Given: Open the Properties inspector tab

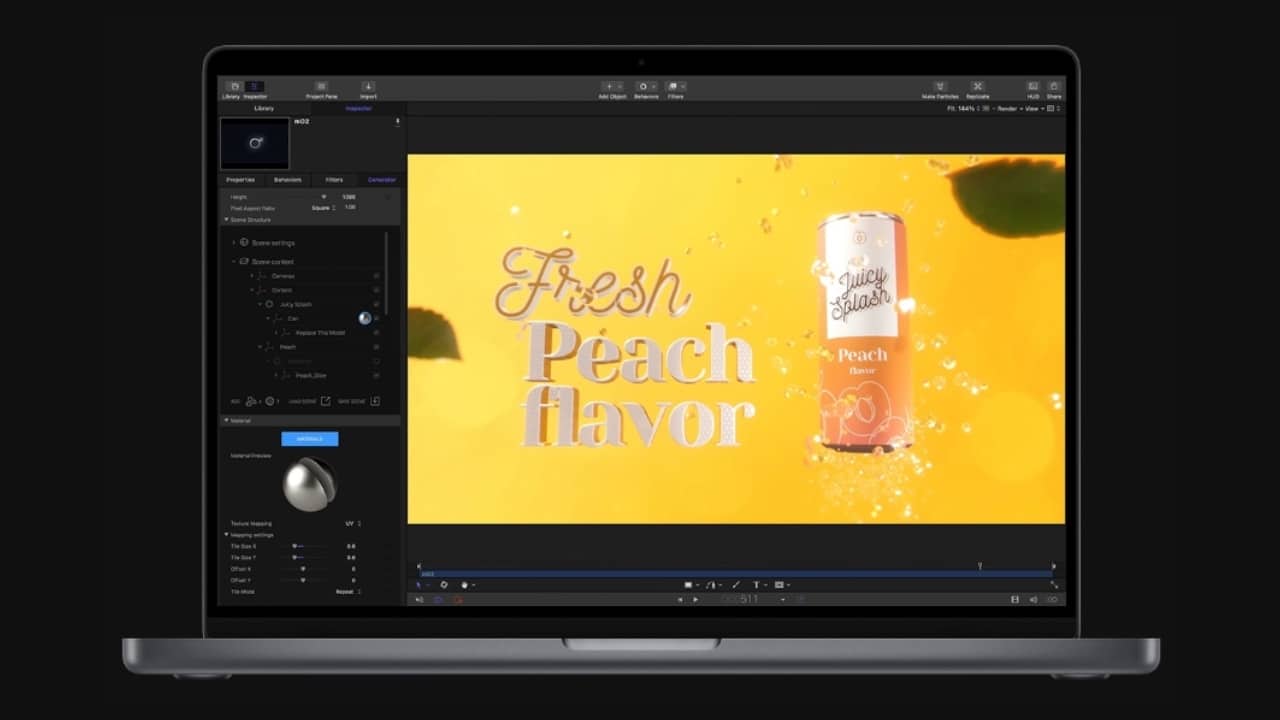Looking at the screenshot, I should pos(240,180).
